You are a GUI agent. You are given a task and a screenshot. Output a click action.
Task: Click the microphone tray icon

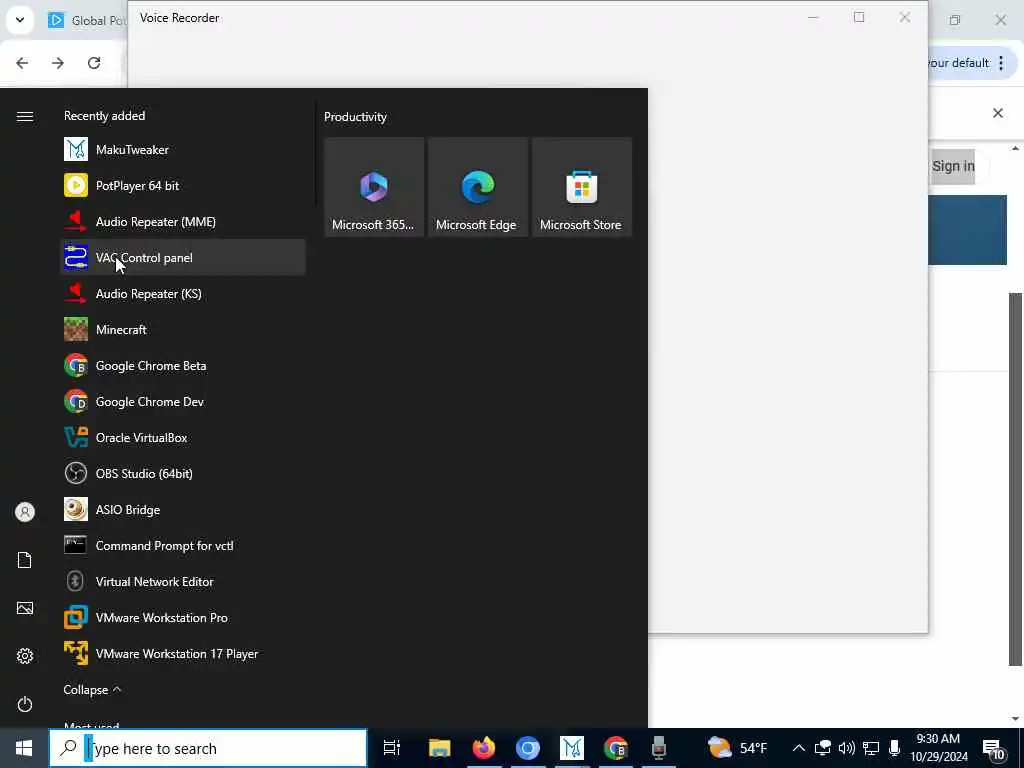pyautogui.click(x=895, y=748)
